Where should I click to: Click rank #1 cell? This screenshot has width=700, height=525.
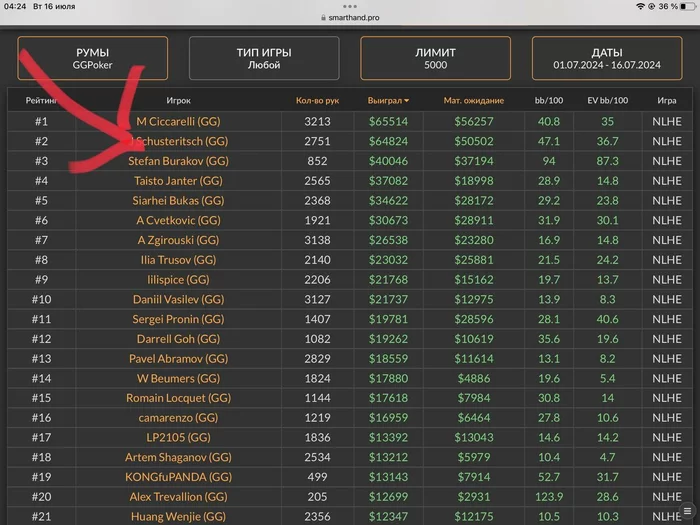coord(41,121)
